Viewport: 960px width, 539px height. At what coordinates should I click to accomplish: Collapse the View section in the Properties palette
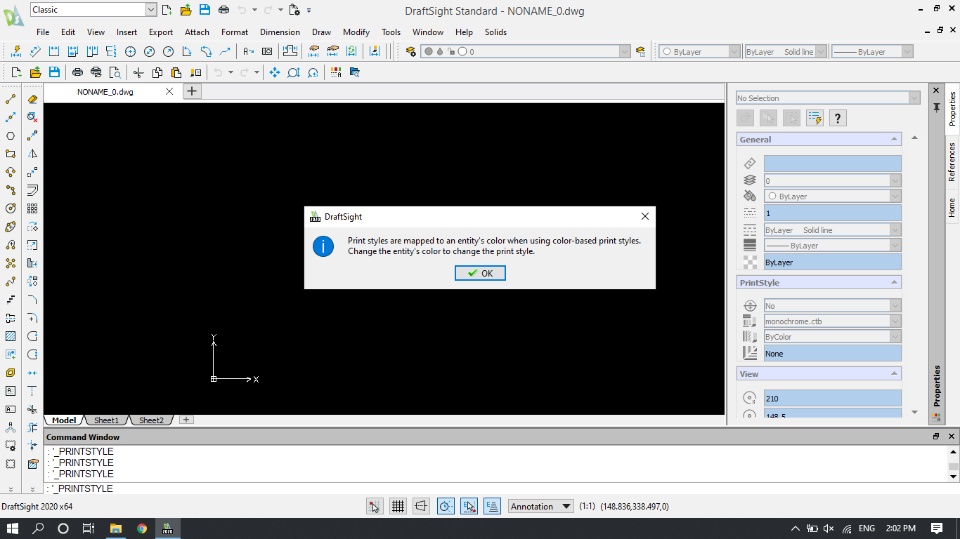pos(894,374)
